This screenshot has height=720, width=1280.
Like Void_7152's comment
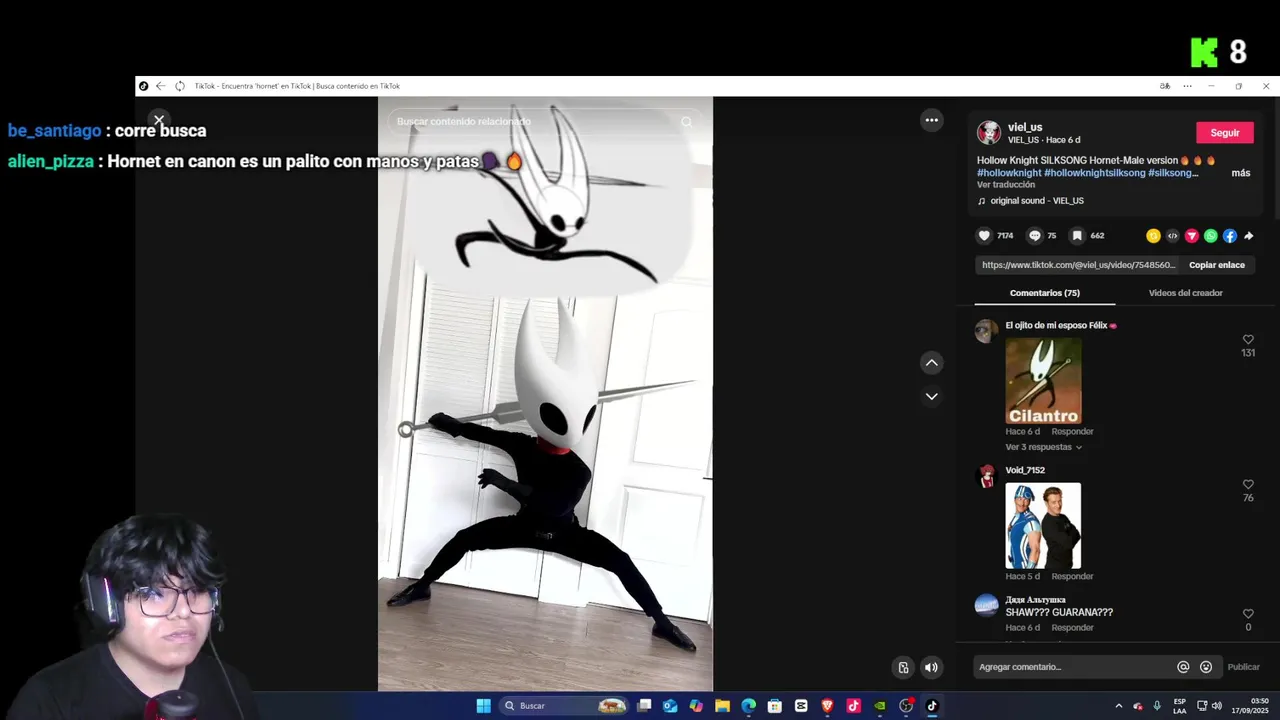point(1247,485)
